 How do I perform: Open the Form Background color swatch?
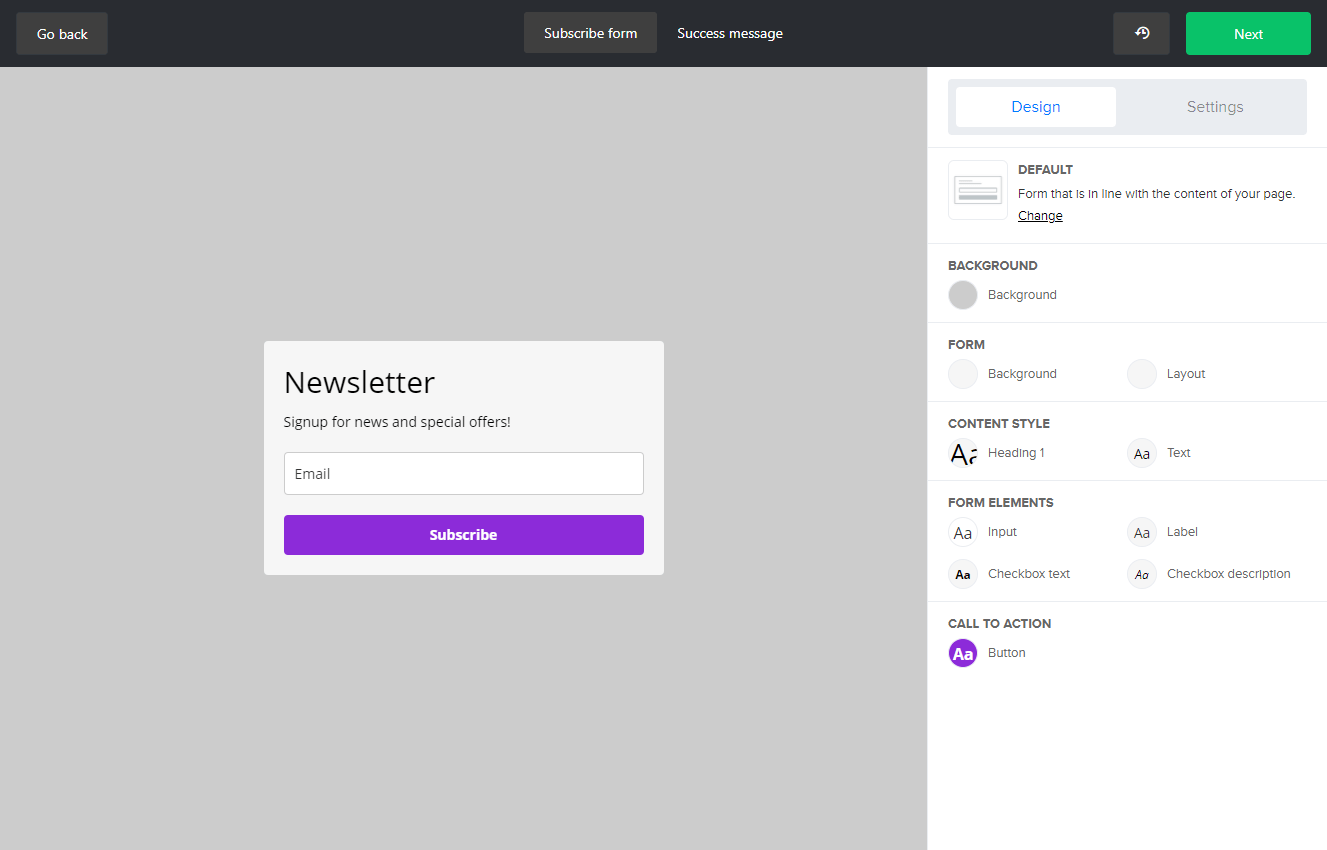963,374
